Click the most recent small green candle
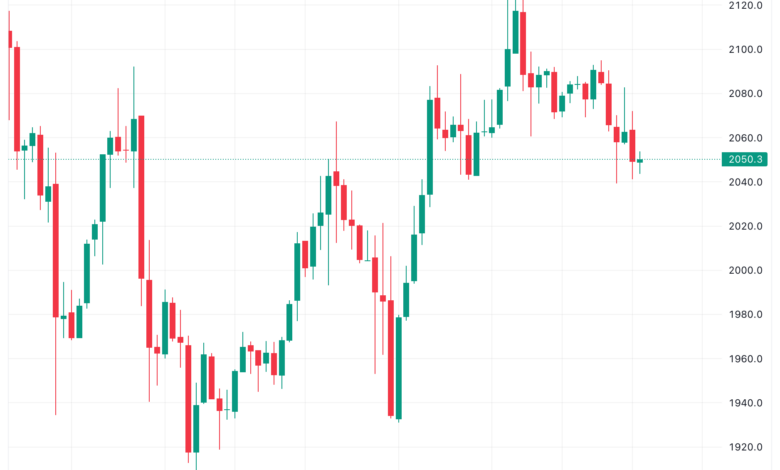780x470 pixels. pos(640,161)
